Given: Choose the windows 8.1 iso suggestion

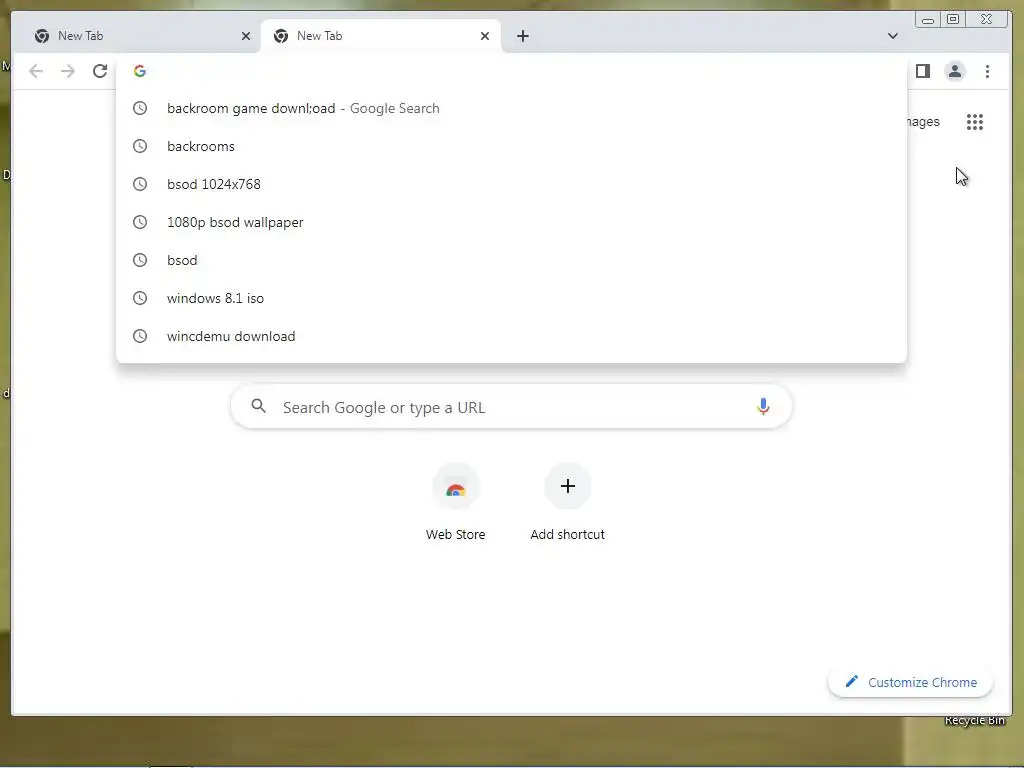Looking at the screenshot, I should (x=511, y=298).
